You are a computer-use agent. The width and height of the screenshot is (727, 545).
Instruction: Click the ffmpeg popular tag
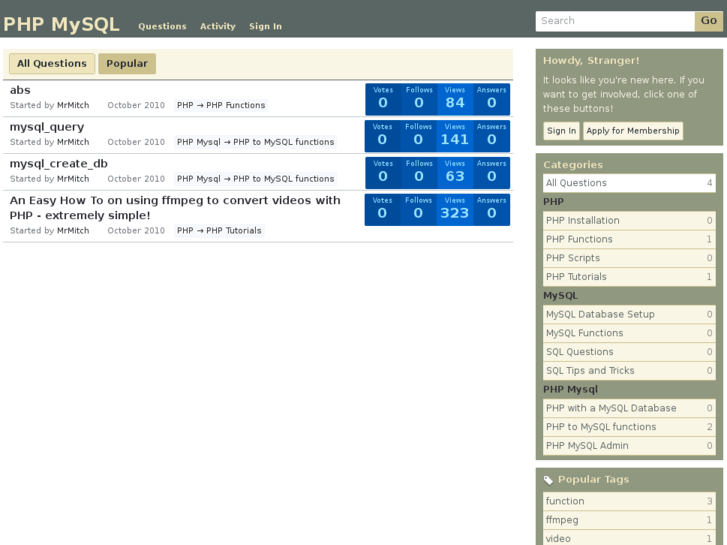(x=629, y=520)
